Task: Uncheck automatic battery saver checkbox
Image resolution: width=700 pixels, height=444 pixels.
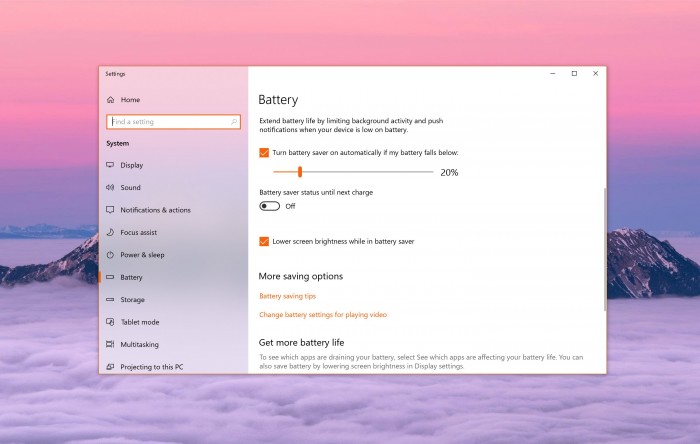Action: (x=264, y=152)
